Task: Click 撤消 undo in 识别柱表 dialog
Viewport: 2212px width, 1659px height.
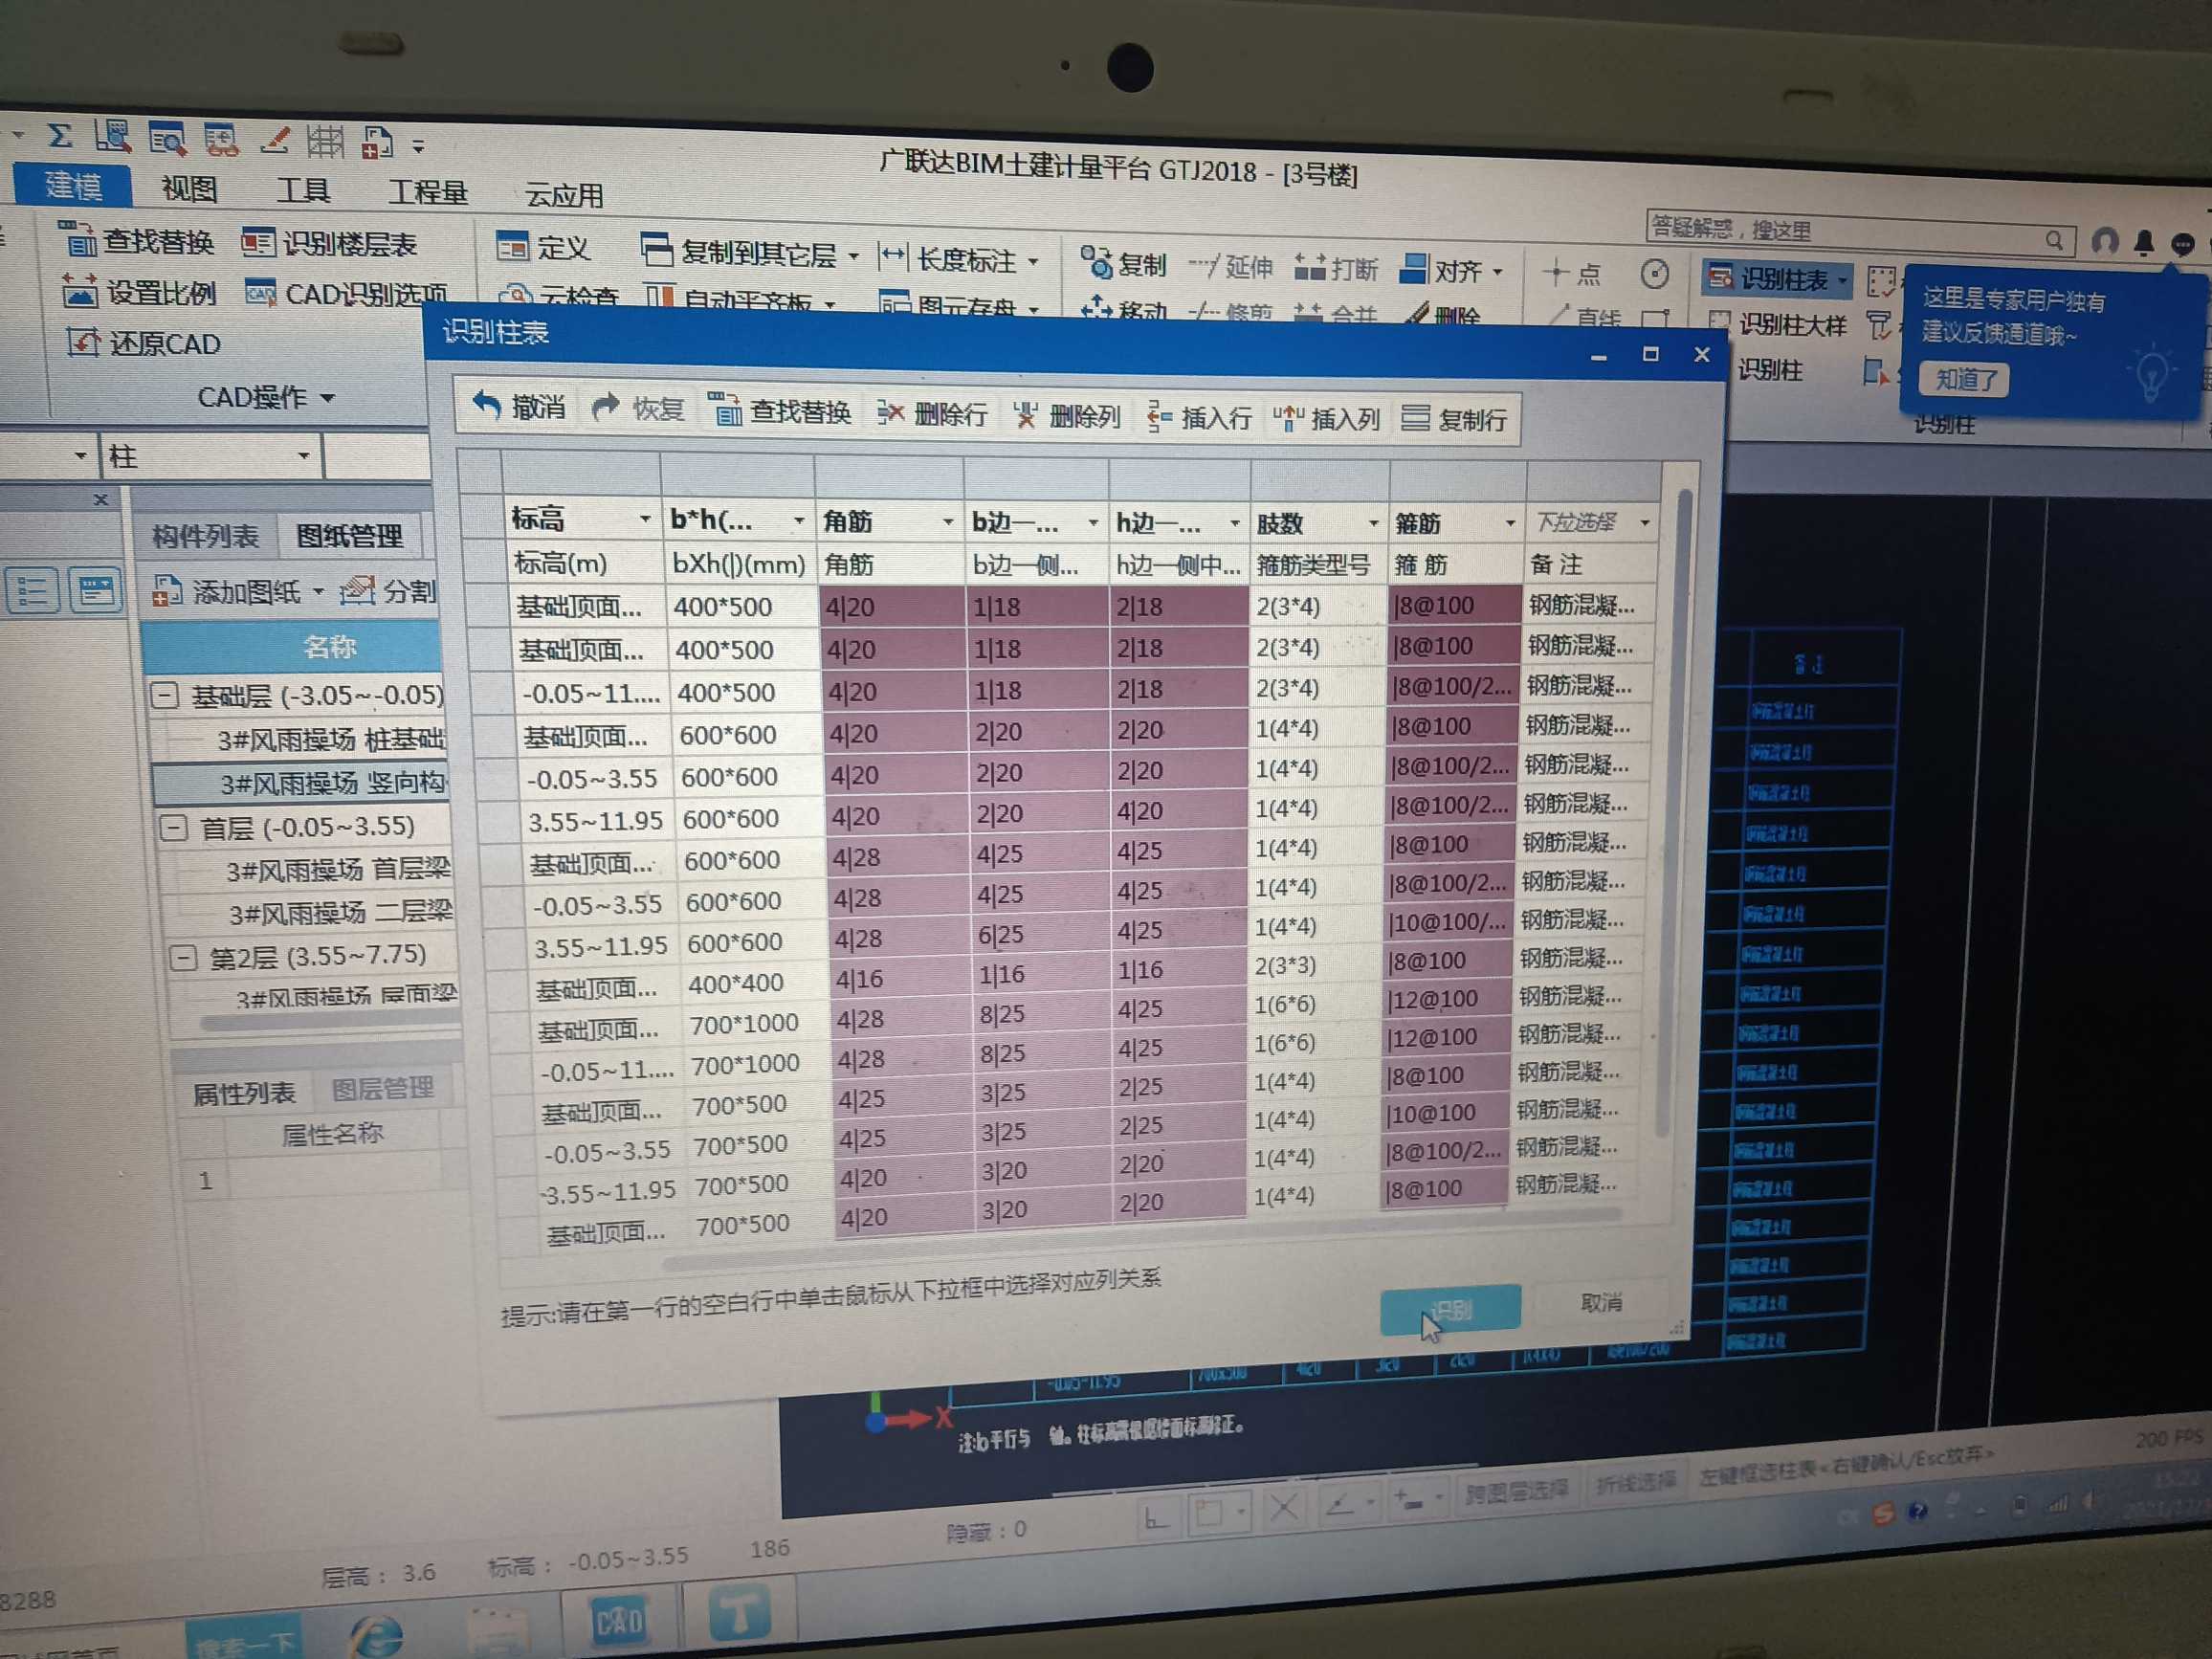Action: 519,407
